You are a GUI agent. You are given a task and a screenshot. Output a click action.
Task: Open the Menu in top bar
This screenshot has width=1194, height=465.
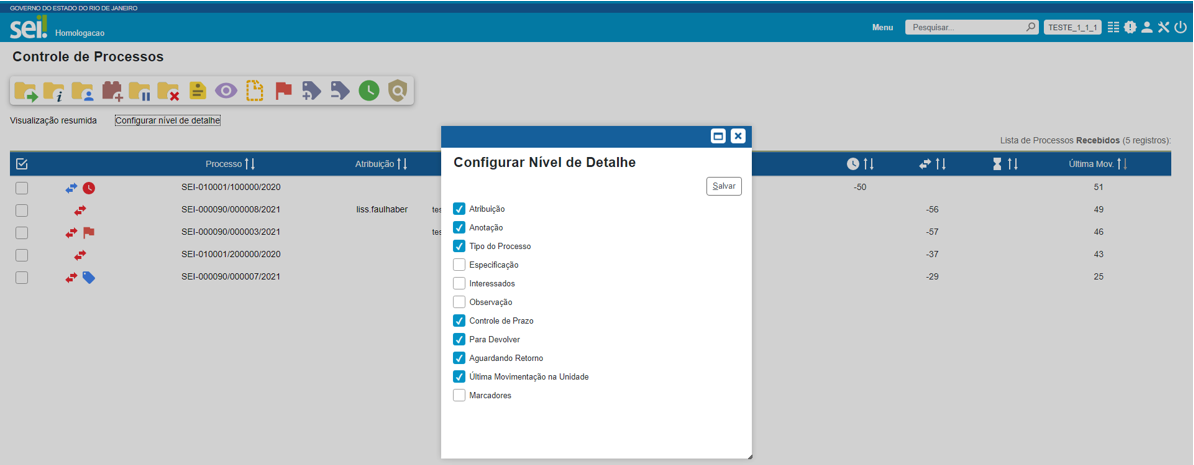(x=882, y=28)
